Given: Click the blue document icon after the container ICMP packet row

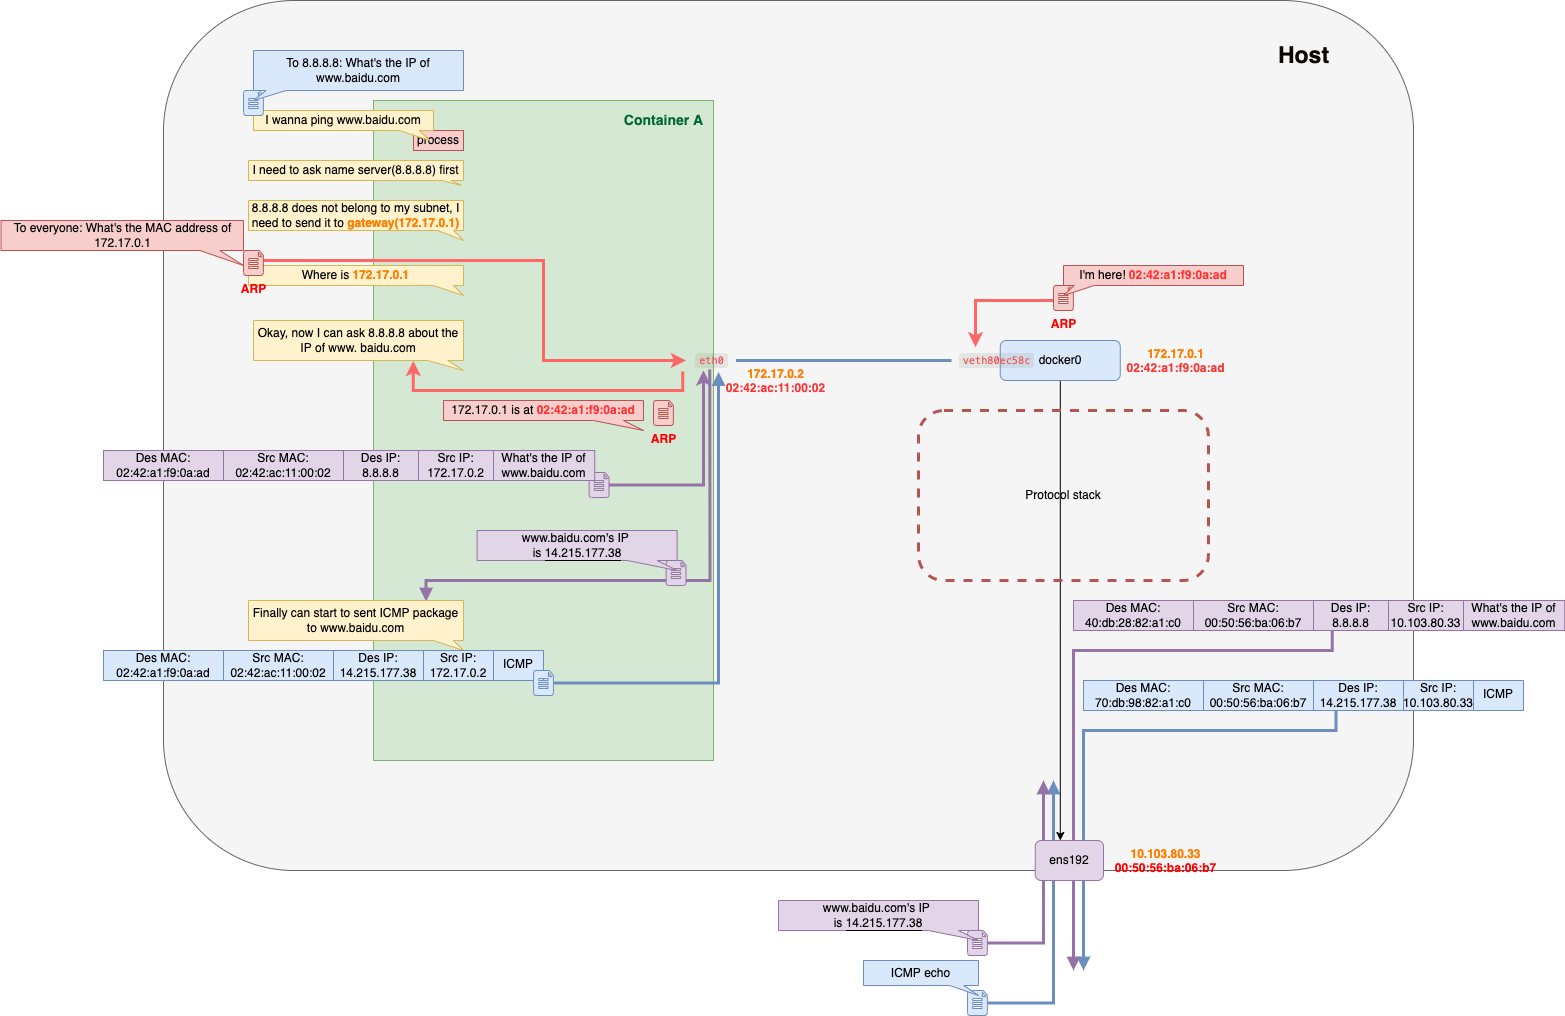Looking at the screenshot, I should tap(543, 683).
